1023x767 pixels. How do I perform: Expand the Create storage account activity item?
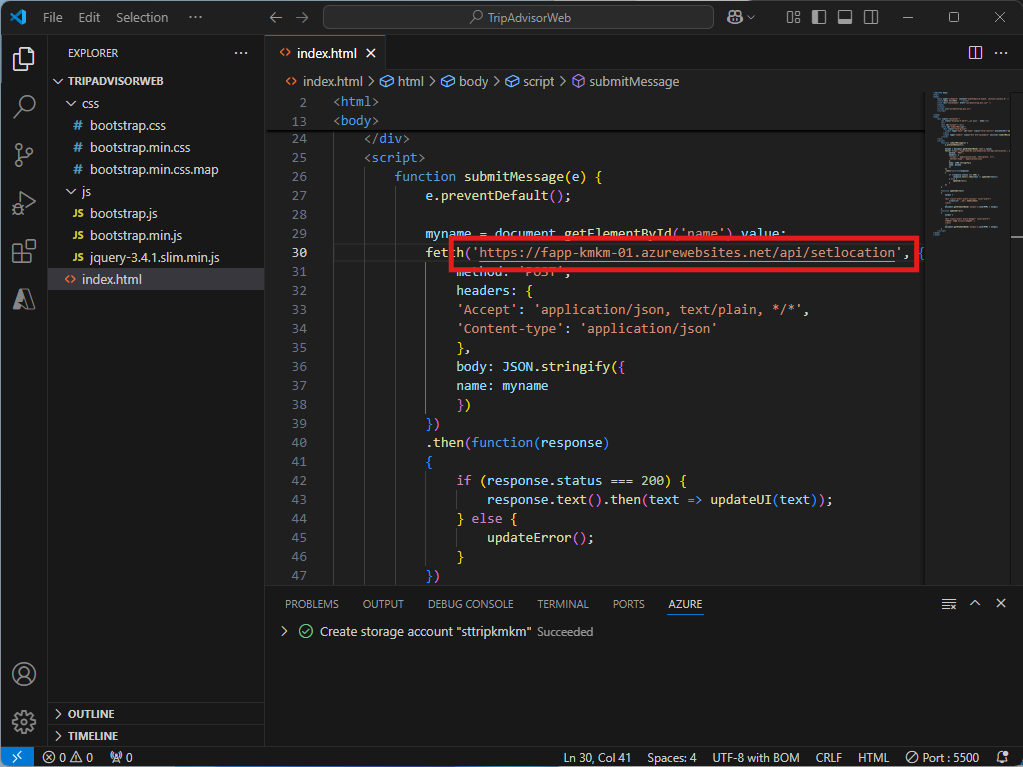(284, 631)
